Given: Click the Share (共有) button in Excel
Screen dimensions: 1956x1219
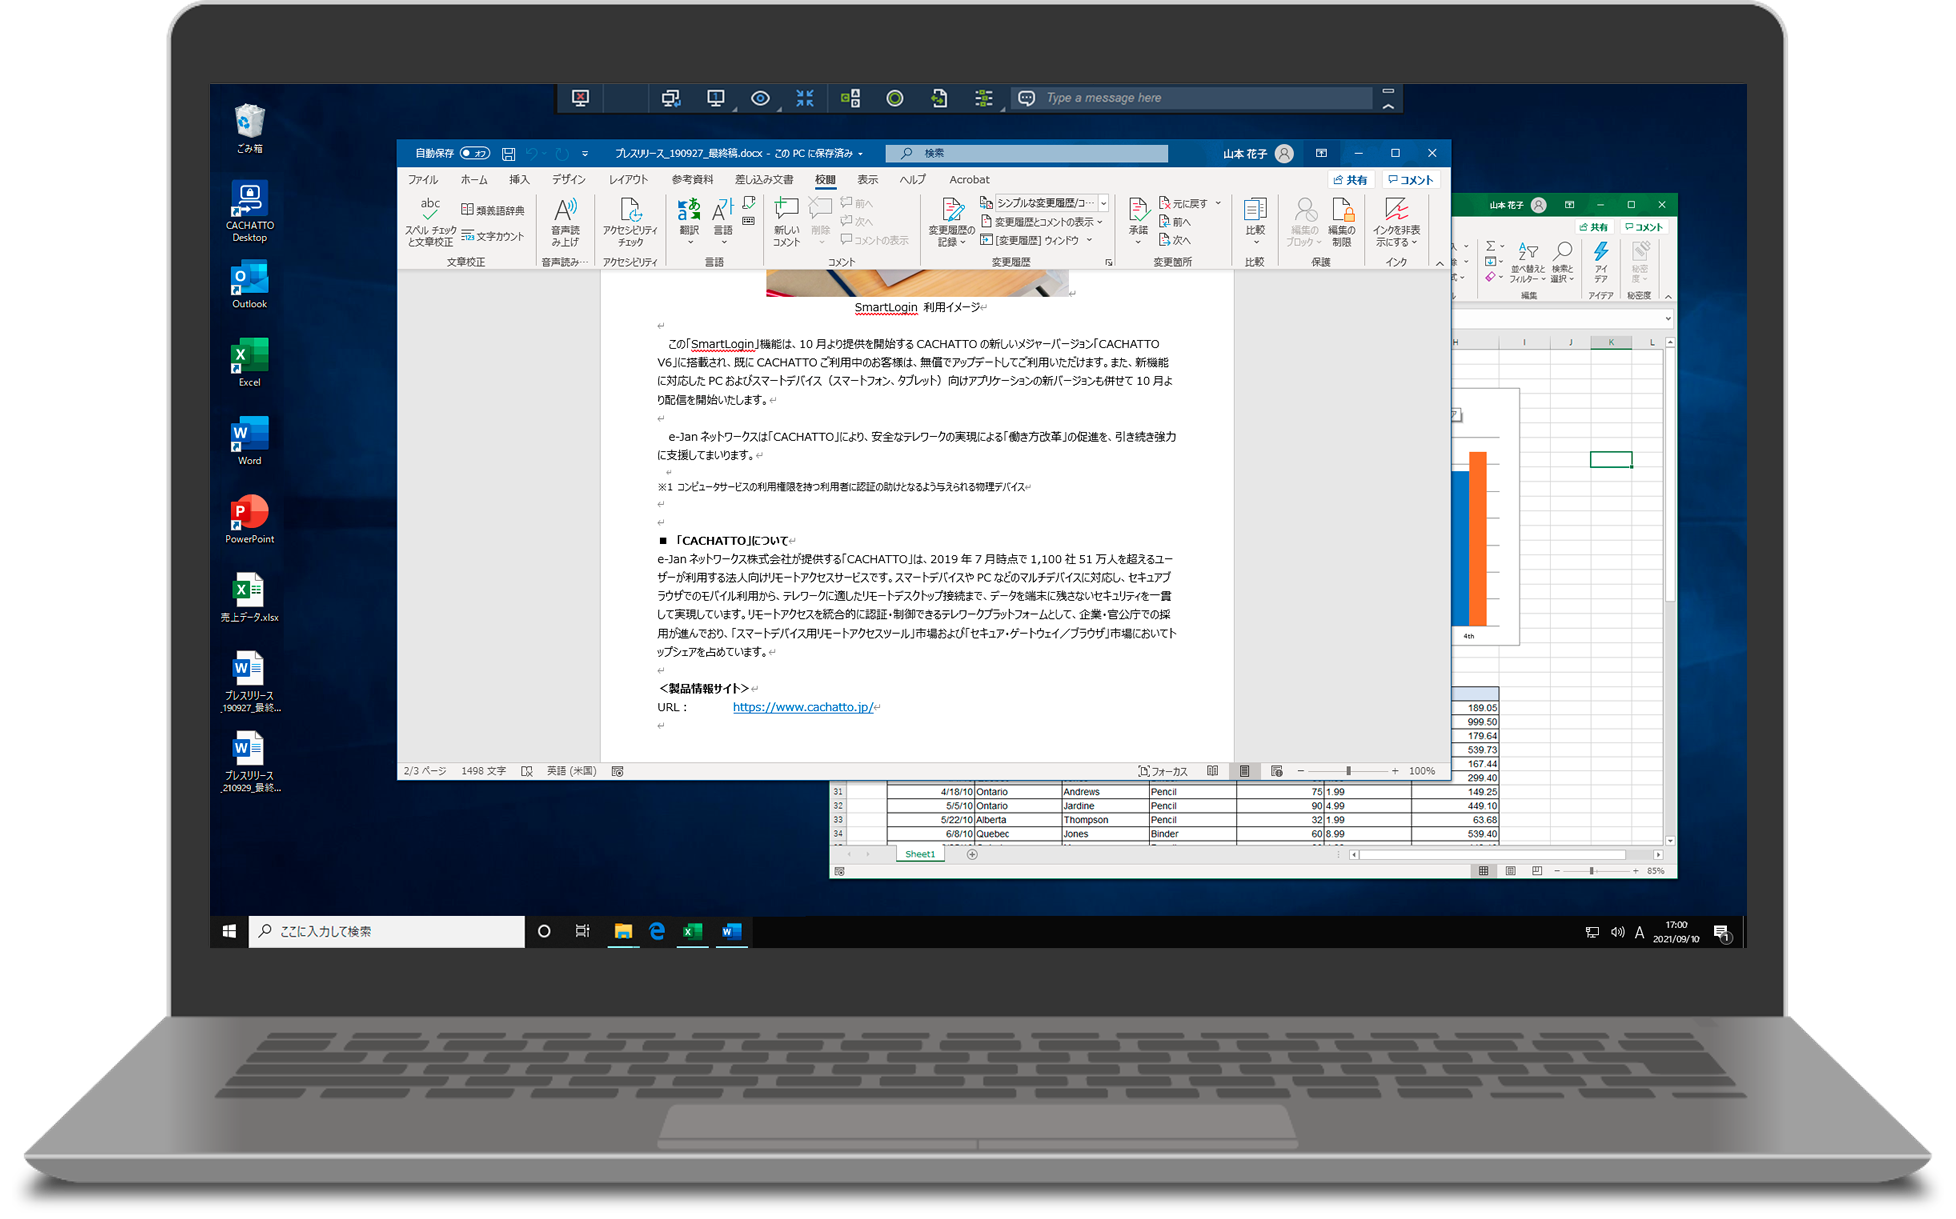Looking at the screenshot, I should 1593,227.
